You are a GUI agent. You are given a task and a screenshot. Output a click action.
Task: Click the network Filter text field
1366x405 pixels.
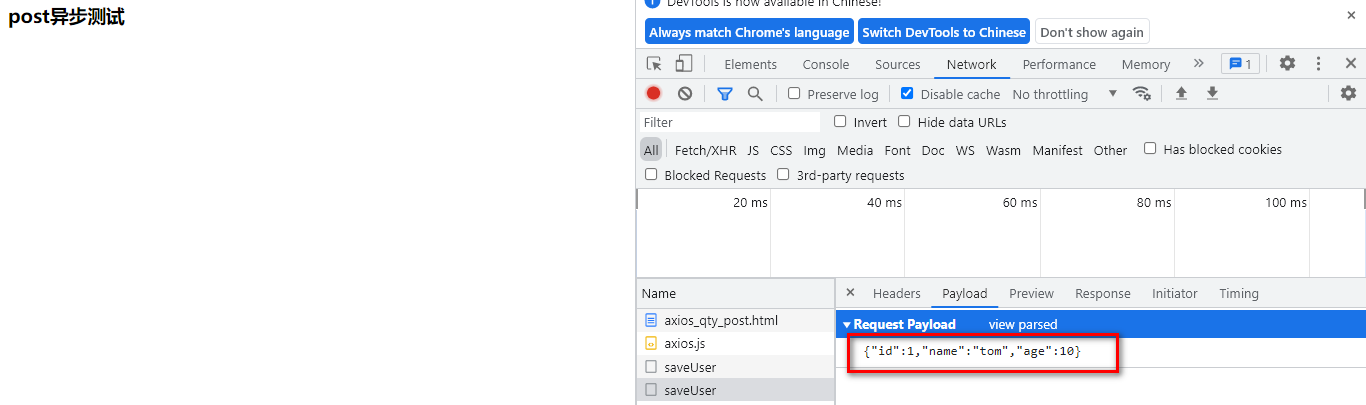(730, 122)
